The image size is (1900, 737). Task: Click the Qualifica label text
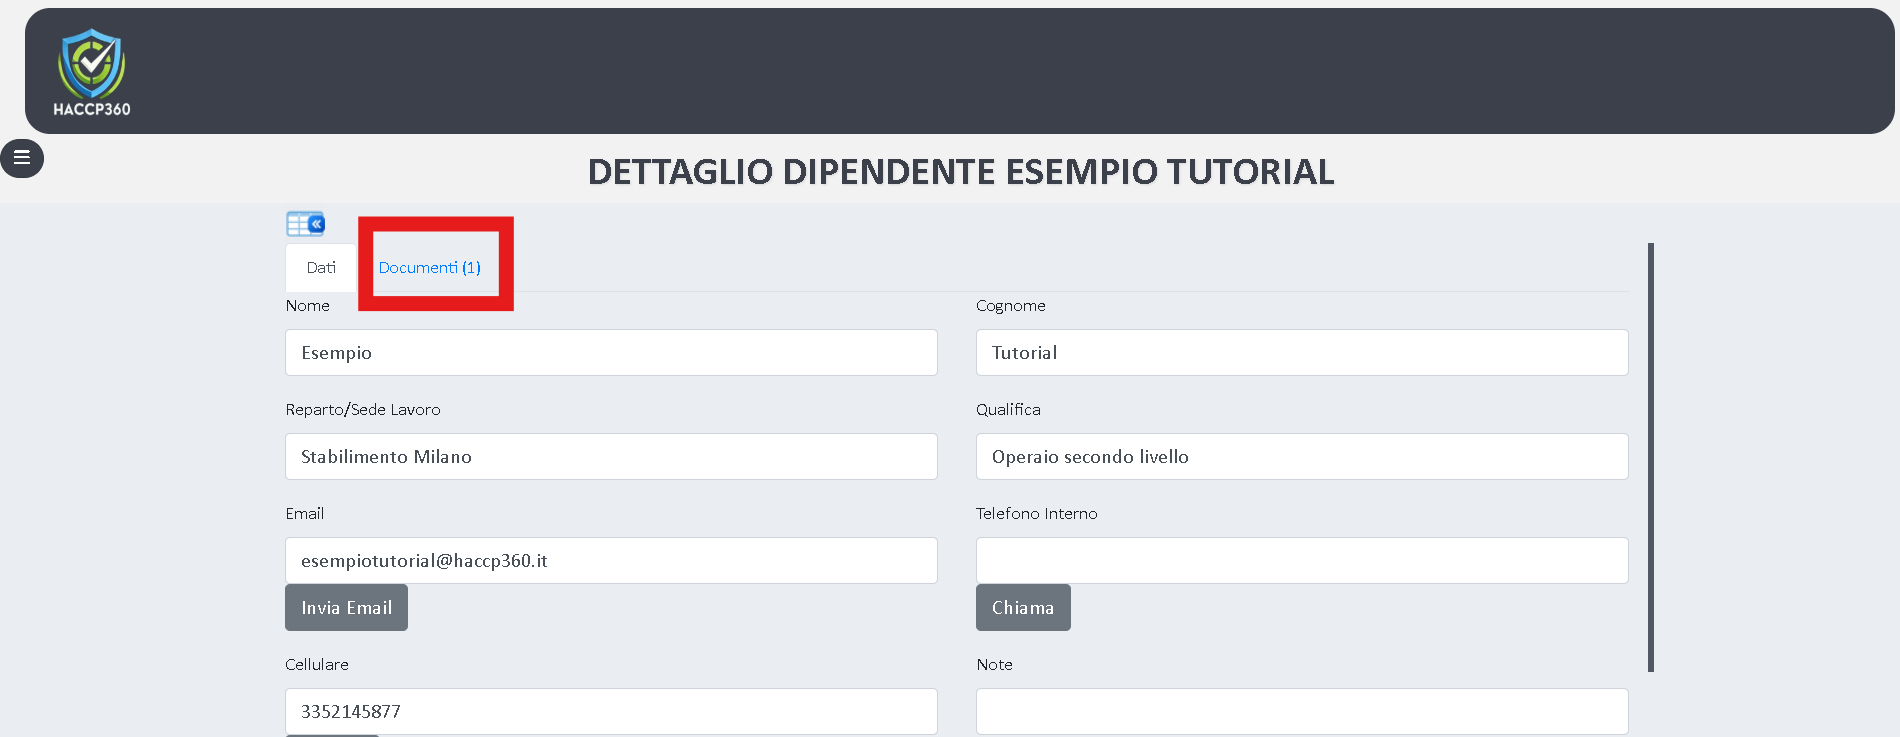pyautogui.click(x=1008, y=410)
